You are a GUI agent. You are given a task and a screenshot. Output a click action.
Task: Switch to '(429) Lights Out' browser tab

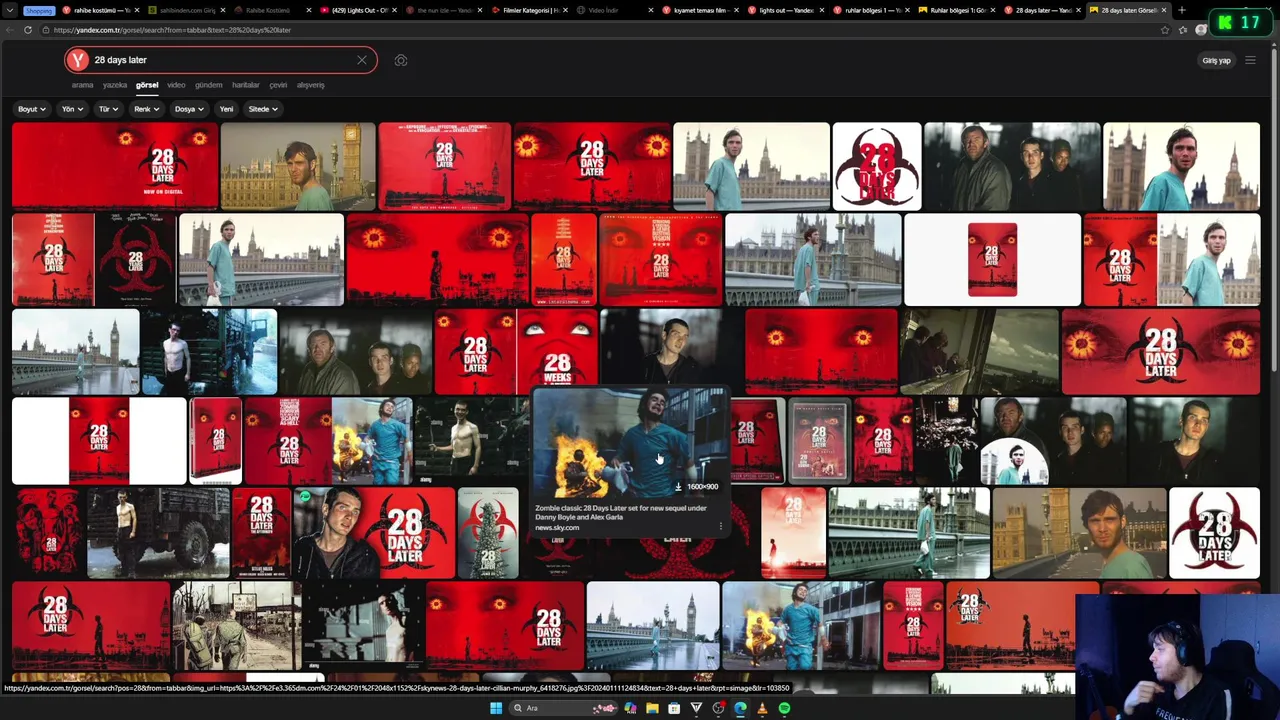click(360, 10)
